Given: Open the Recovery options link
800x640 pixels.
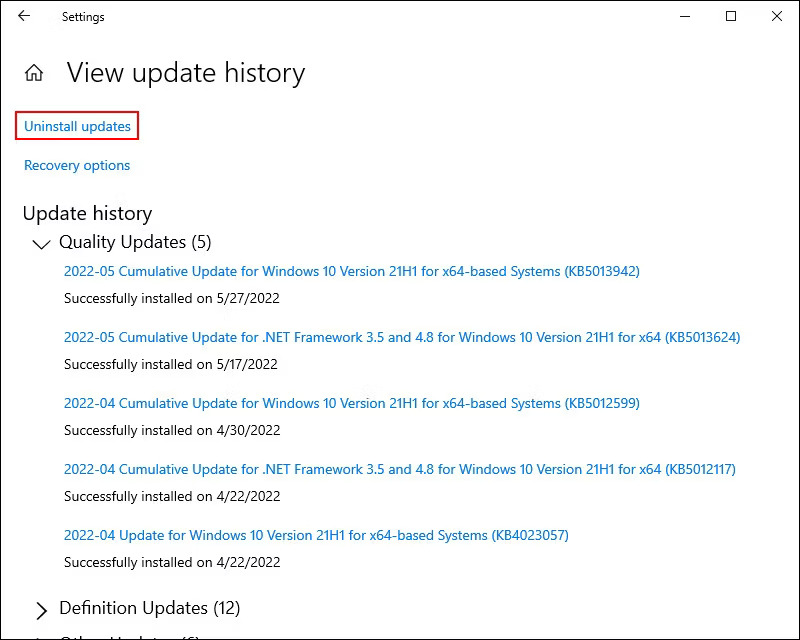Looking at the screenshot, I should coord(77,165).
